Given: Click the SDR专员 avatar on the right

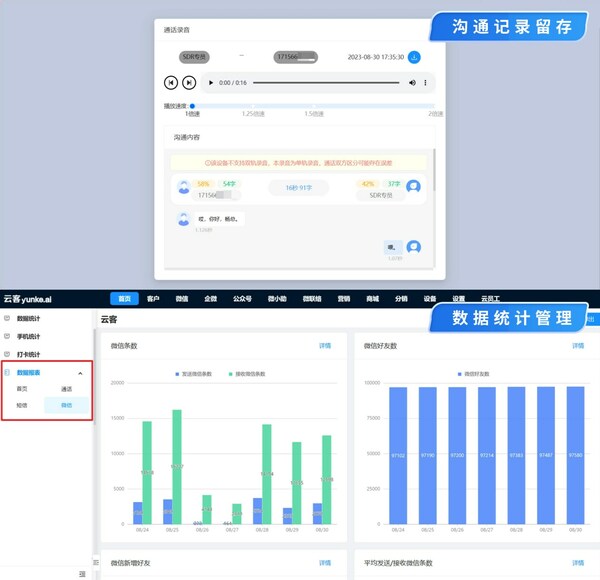Looking at the screenshot, I should (413, 186).
